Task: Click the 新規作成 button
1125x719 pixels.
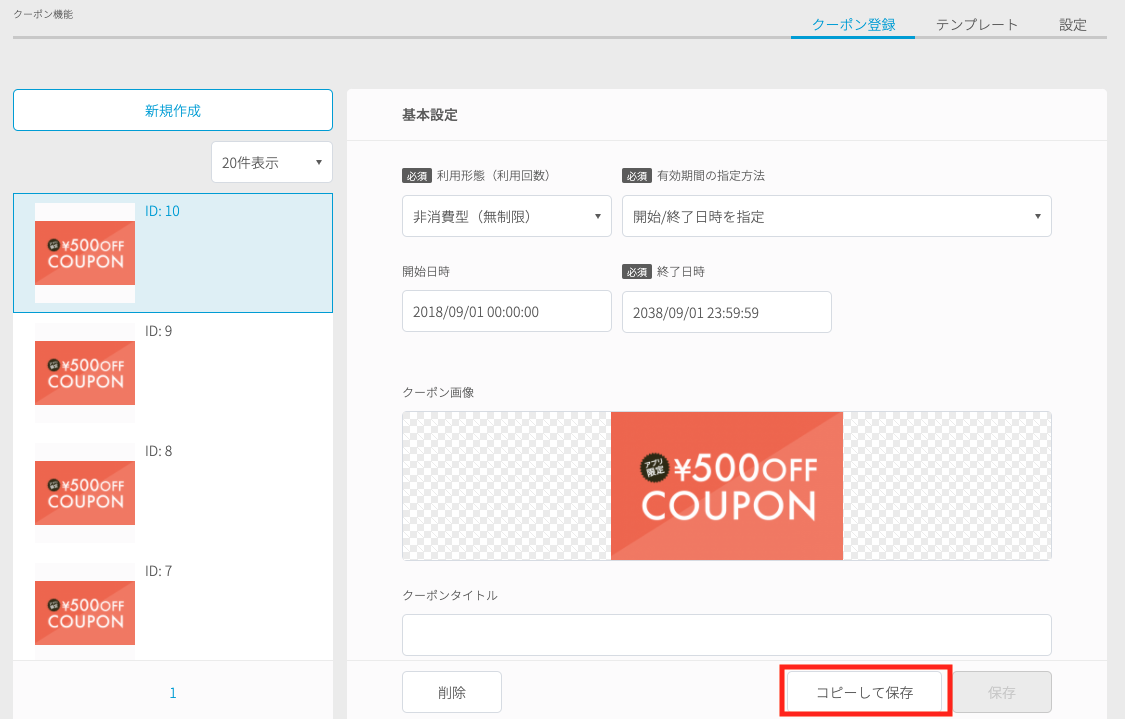Action: click(x=172, y=110)
